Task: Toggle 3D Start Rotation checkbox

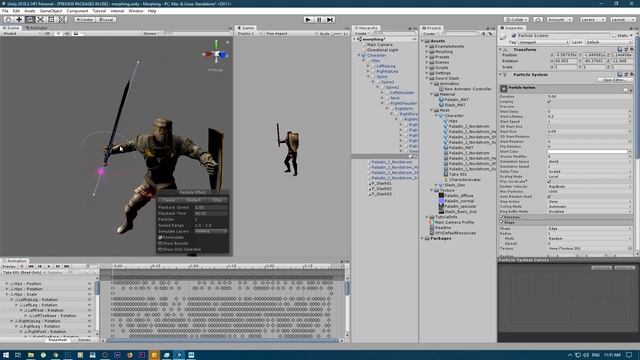Action: point(549,137)
